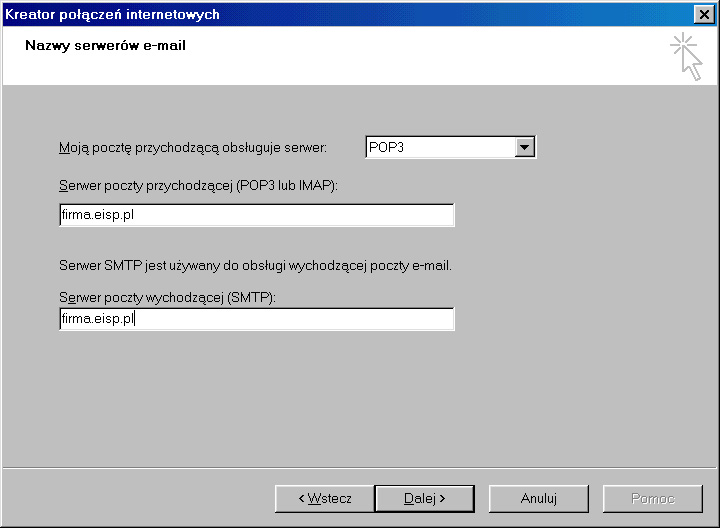Screen dimensions: 720x528
Task: Click the 'Nazwy serwerów e-mail' heading
Action: point(105,46)
